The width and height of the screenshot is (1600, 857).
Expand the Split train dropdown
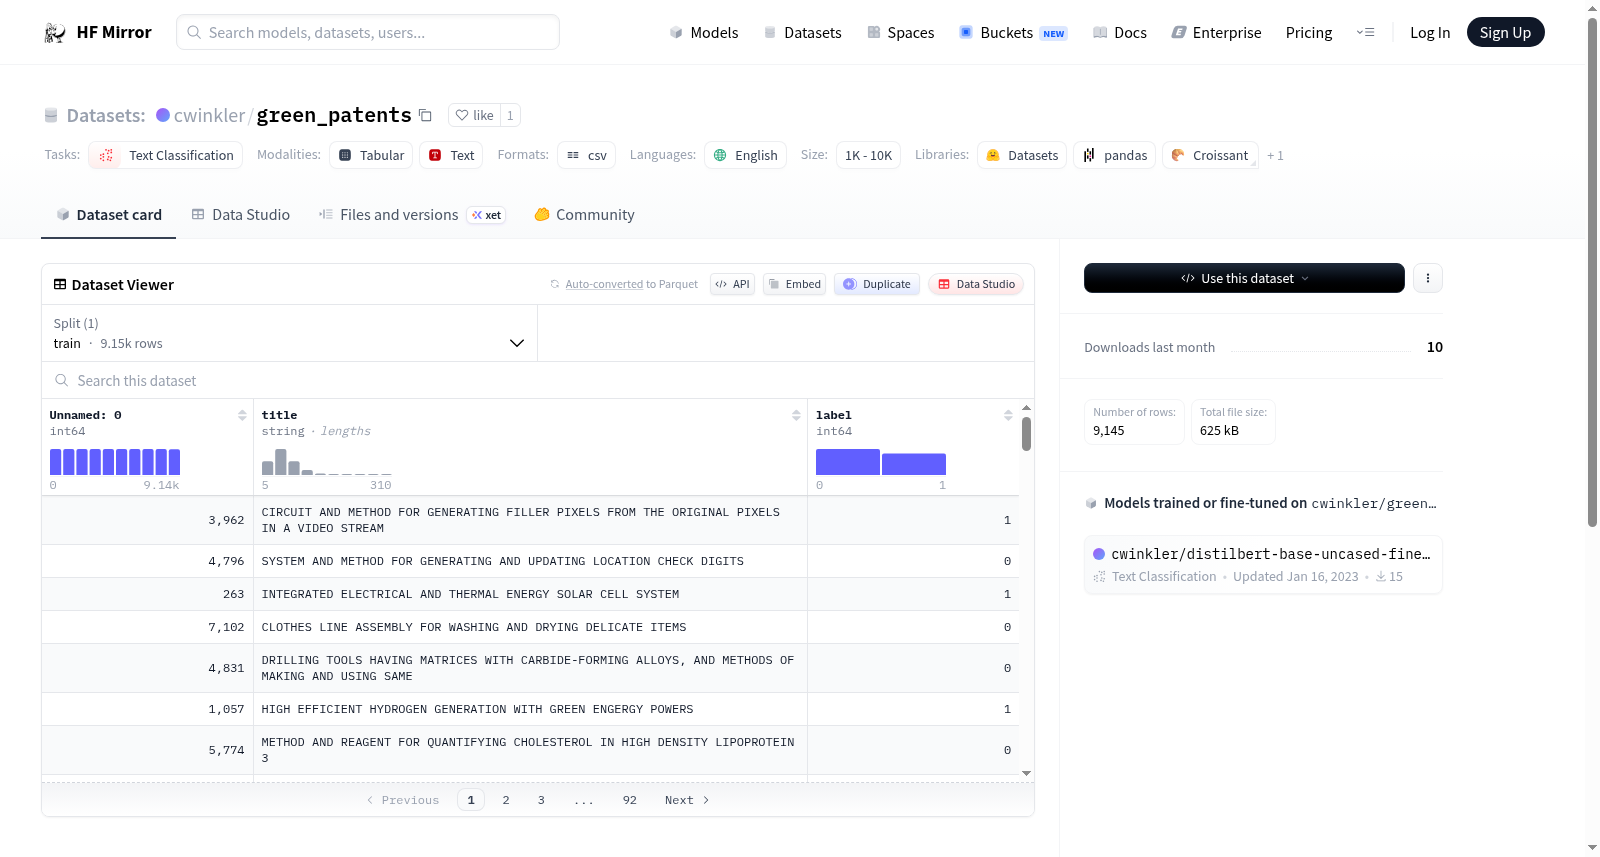pos(289,333)
